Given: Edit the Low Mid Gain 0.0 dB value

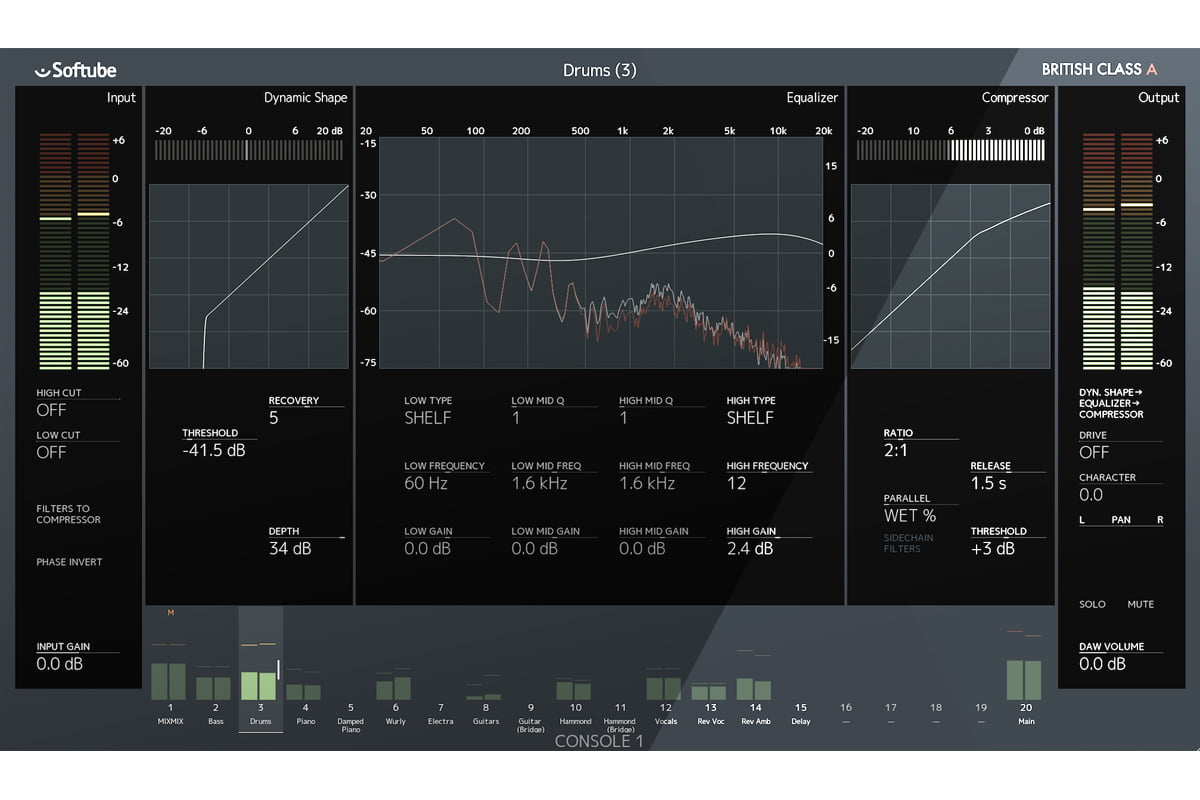Looking at the screenshot, I should coord(534,548).
